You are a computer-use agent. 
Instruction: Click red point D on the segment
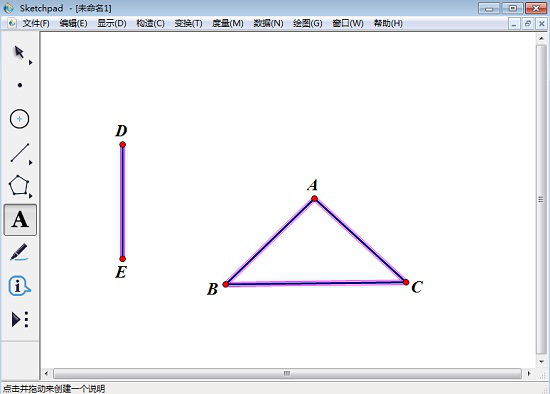[122, 145]
